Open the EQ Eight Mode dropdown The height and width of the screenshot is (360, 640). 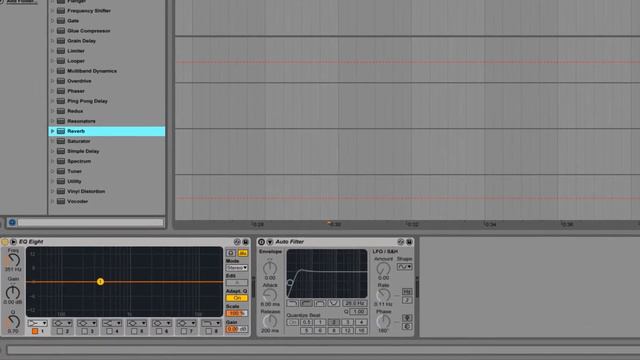[237, 268]
